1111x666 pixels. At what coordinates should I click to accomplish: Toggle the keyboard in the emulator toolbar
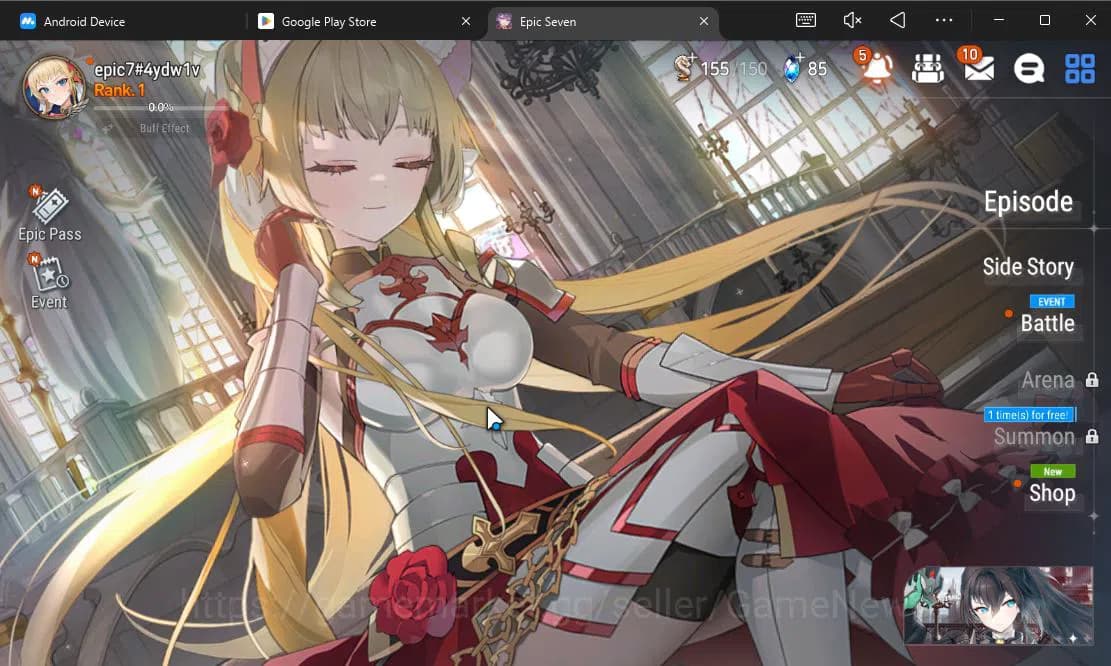[805, 20]
